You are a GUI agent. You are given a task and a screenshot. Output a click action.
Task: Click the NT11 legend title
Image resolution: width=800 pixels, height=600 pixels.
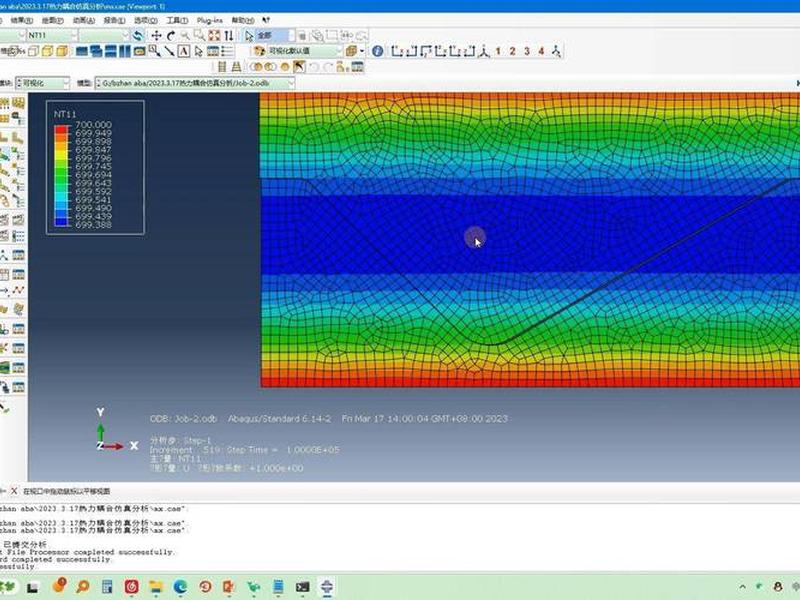click(x=65, y=114)
